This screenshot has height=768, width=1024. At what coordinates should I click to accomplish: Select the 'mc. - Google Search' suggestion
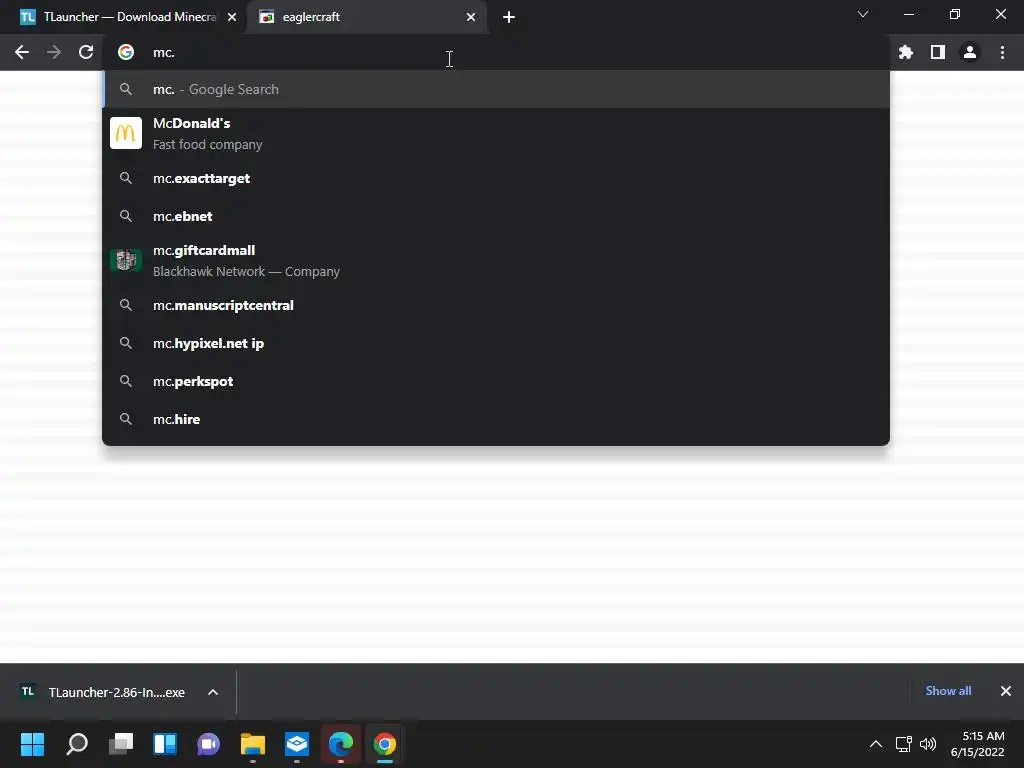coord(496,89)
